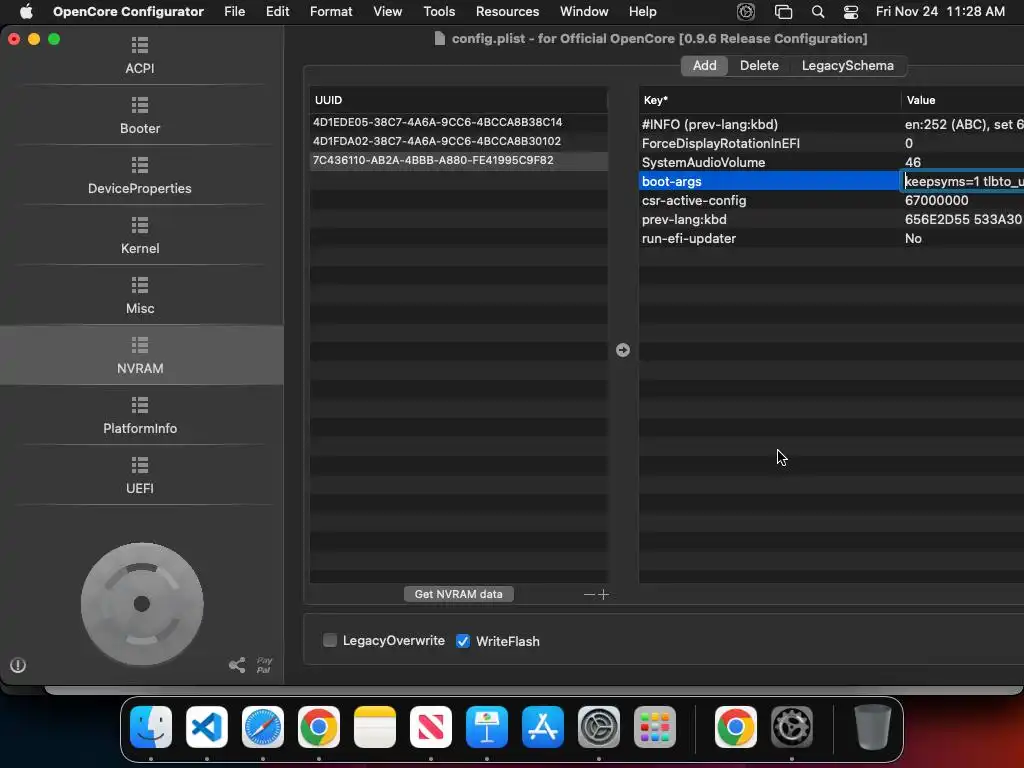This screenshot has height=768, width=1024.
Task: Click the UUID column header
Action: click(x=458, y=100)
